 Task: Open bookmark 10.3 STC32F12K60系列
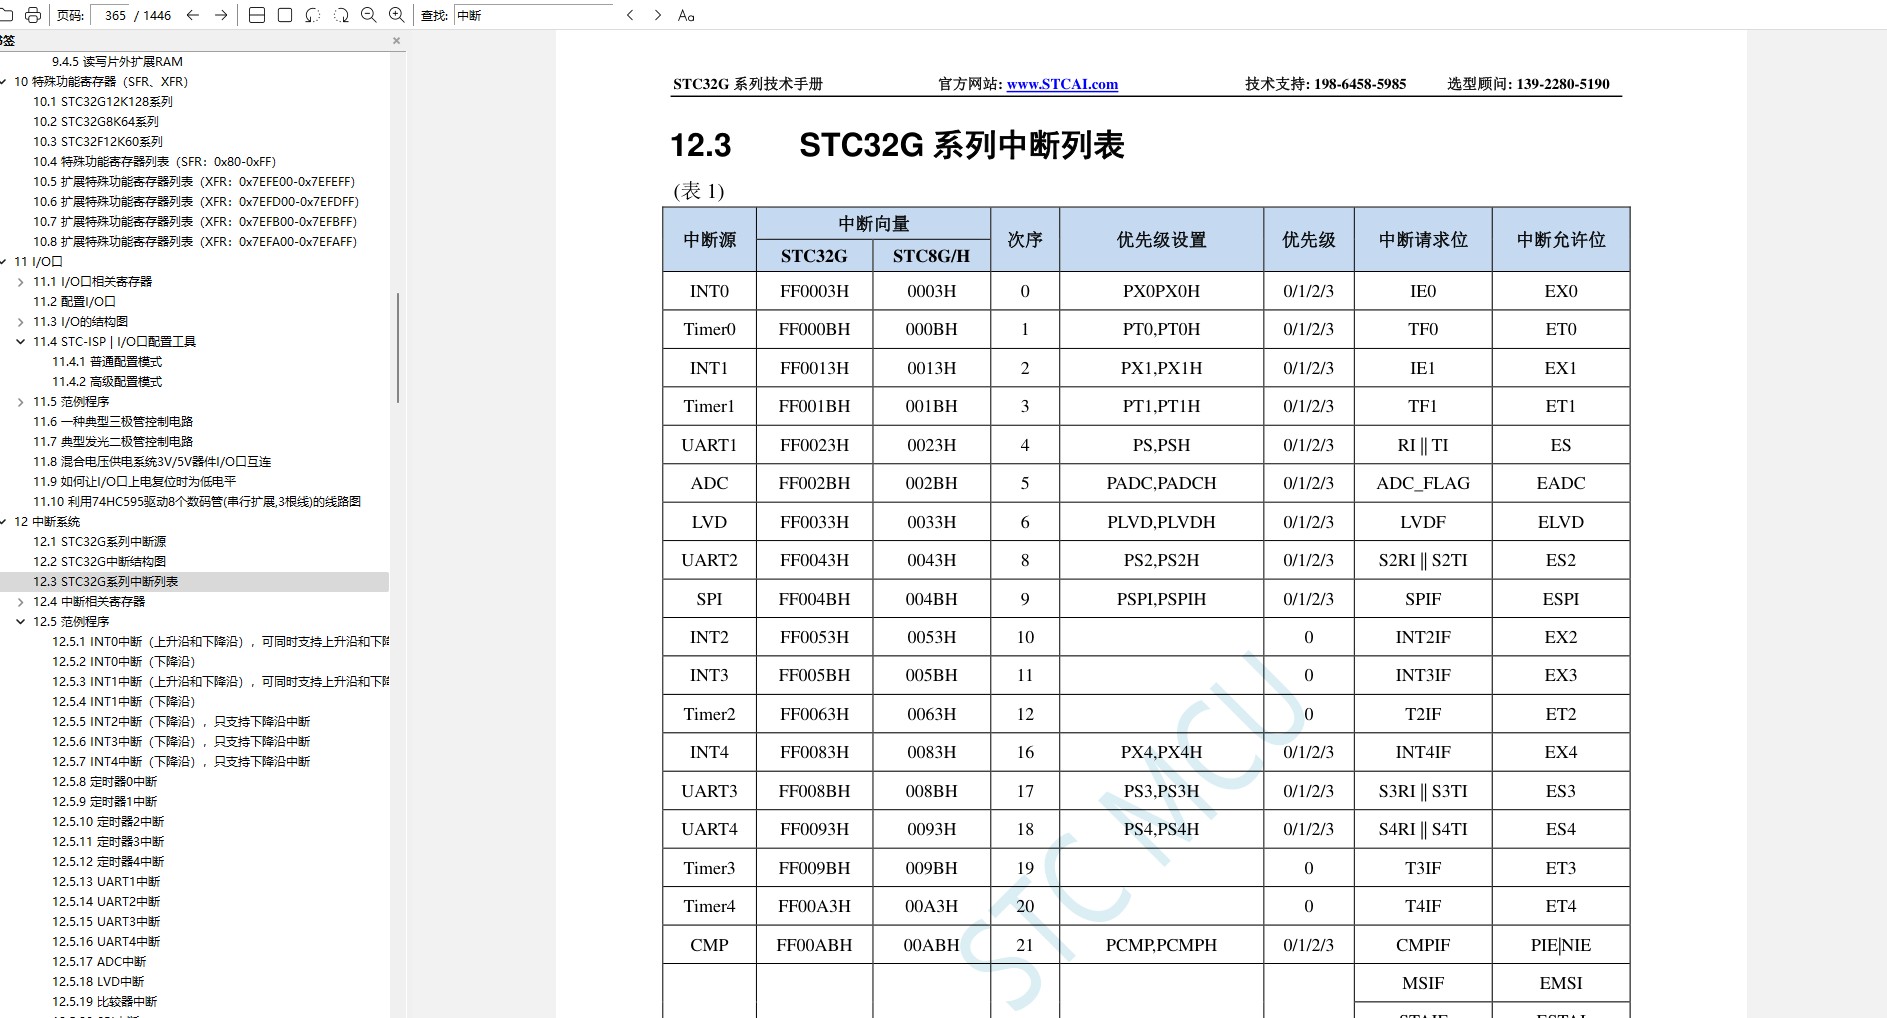point(98,142)
